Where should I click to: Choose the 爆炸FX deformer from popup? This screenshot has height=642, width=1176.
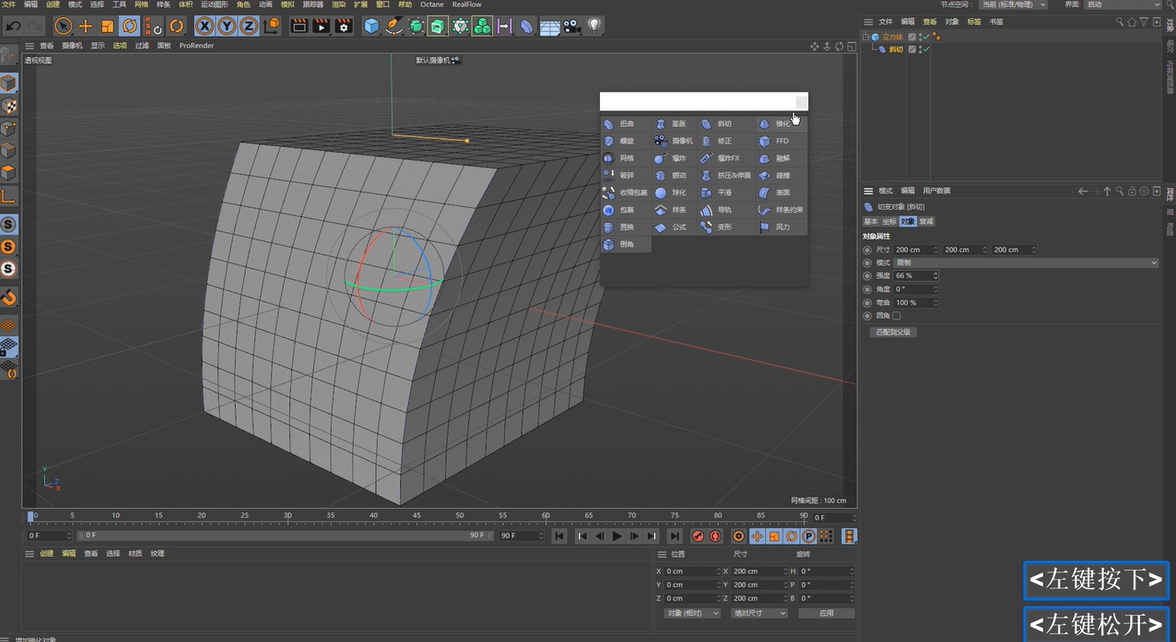click(726, 158)
